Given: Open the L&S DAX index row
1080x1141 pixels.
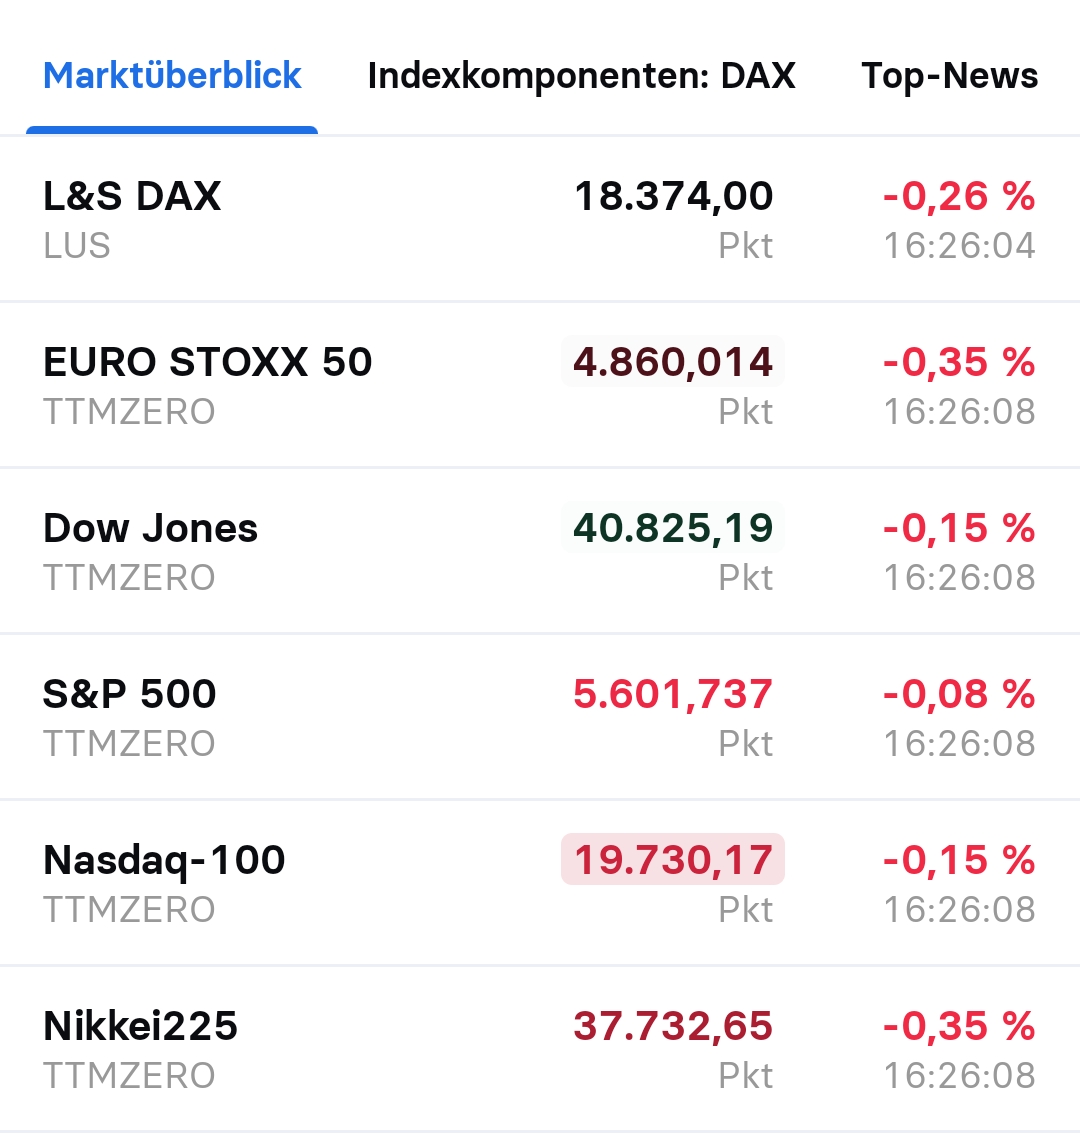Looking at the screenshot, I should click(132, 196).
